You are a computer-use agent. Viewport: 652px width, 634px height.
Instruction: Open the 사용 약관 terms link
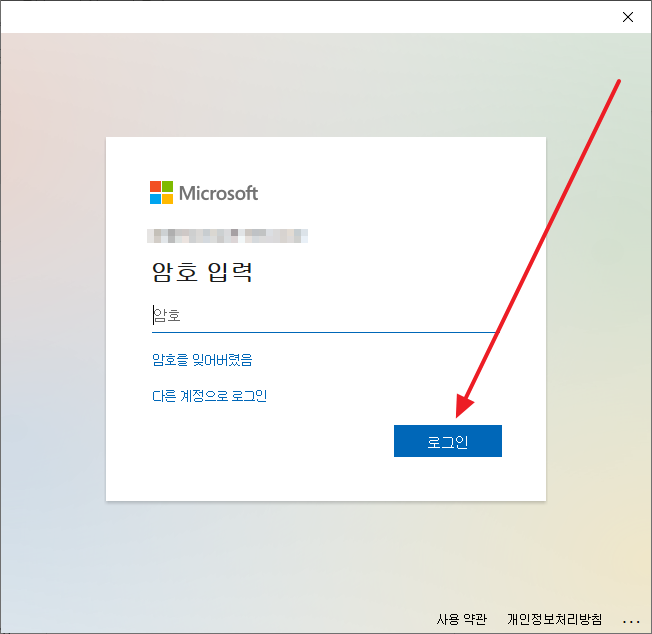[x=461, y=619]
